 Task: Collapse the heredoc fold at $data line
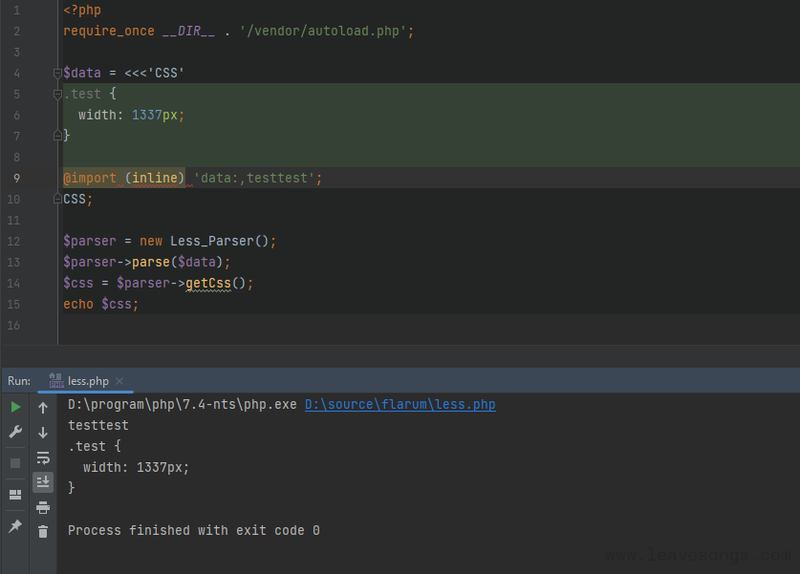(x=57, y=73)
